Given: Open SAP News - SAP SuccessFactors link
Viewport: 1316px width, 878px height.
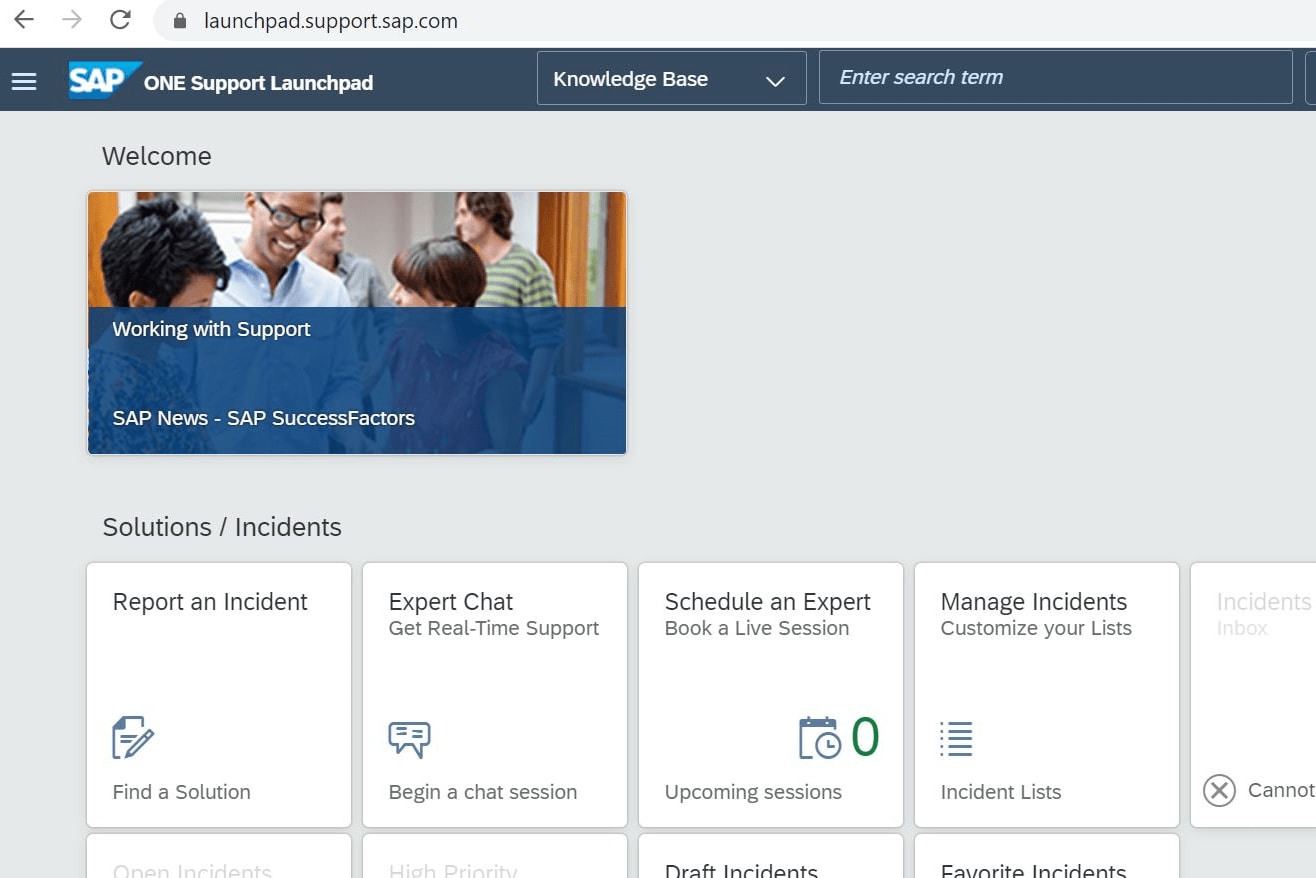Looking at the screenshot, I should pos(263,418).
